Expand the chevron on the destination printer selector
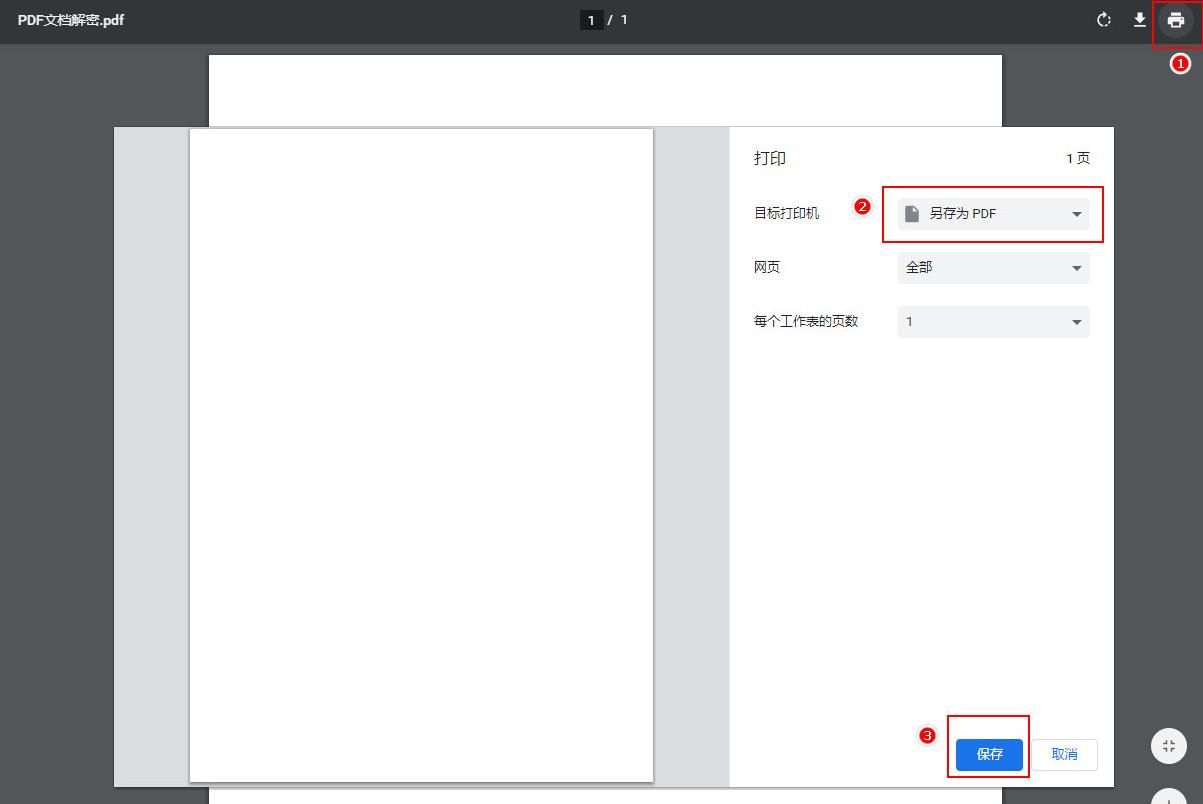 1076,213
